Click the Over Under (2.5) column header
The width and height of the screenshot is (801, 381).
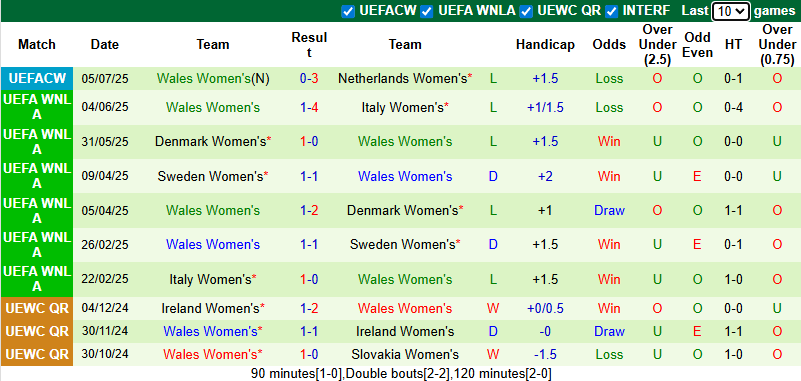(x=657, y=44)
